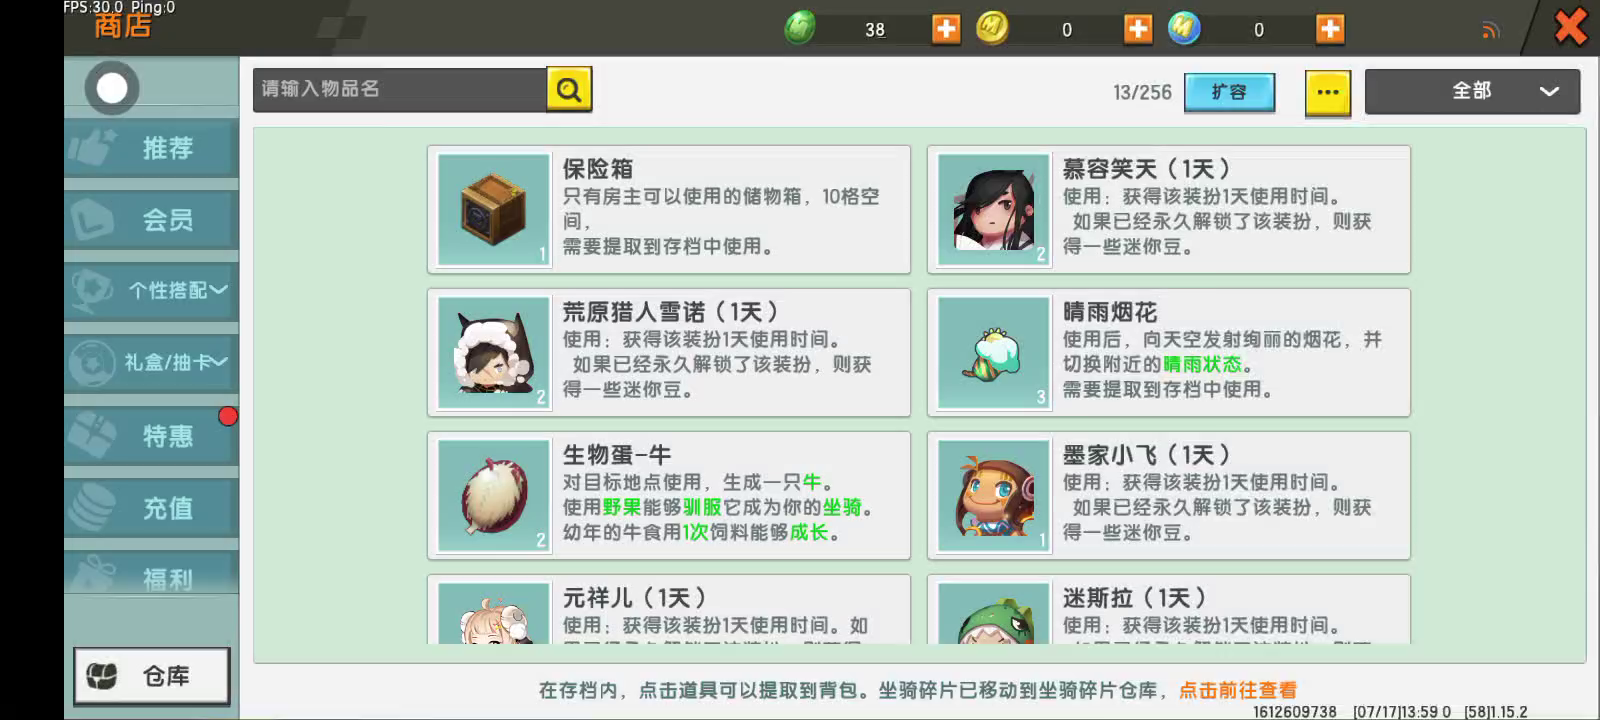
Task: Tap the white circle avatar icon
Action: coord(112,88)
